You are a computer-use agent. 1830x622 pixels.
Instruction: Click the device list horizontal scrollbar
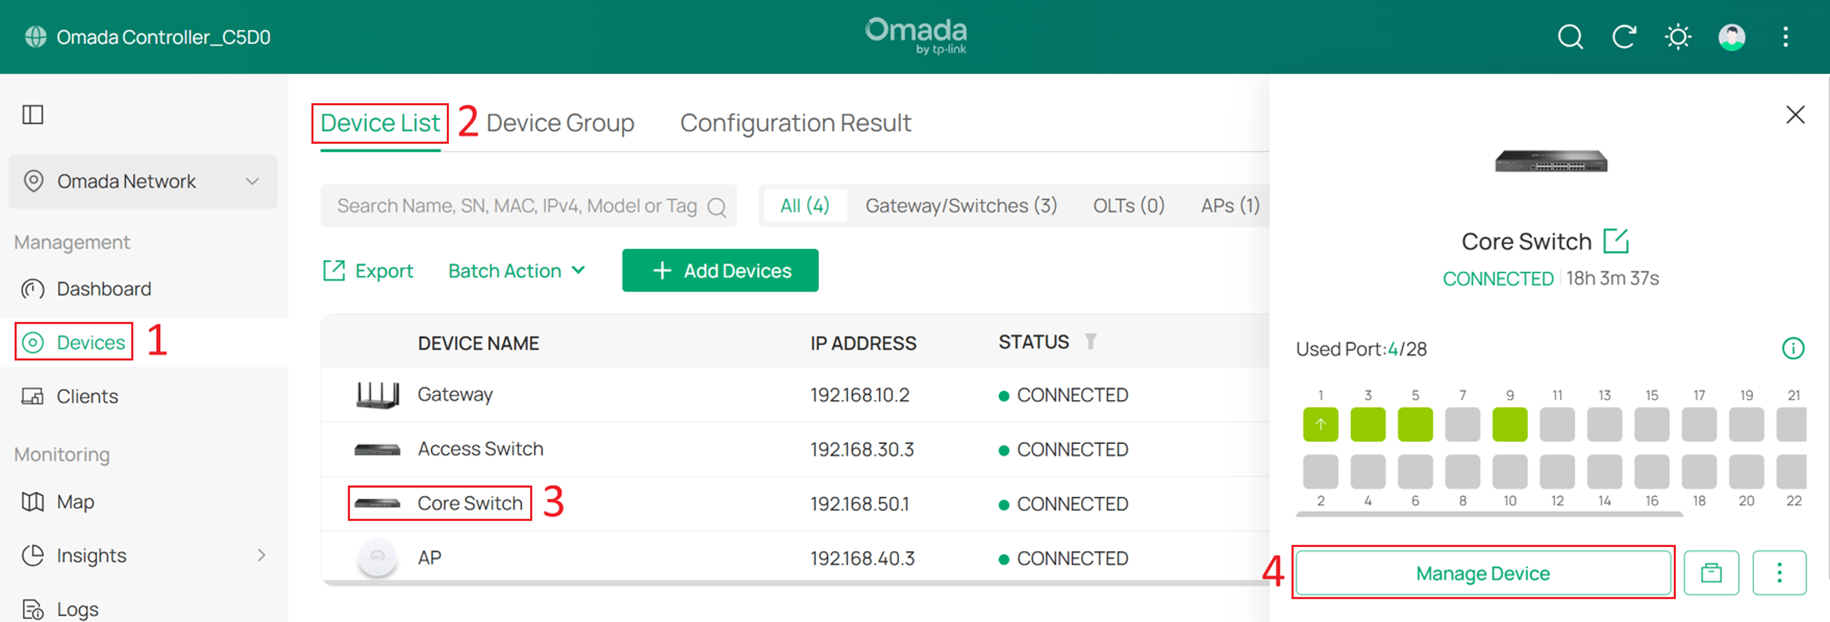click(795, 583)
